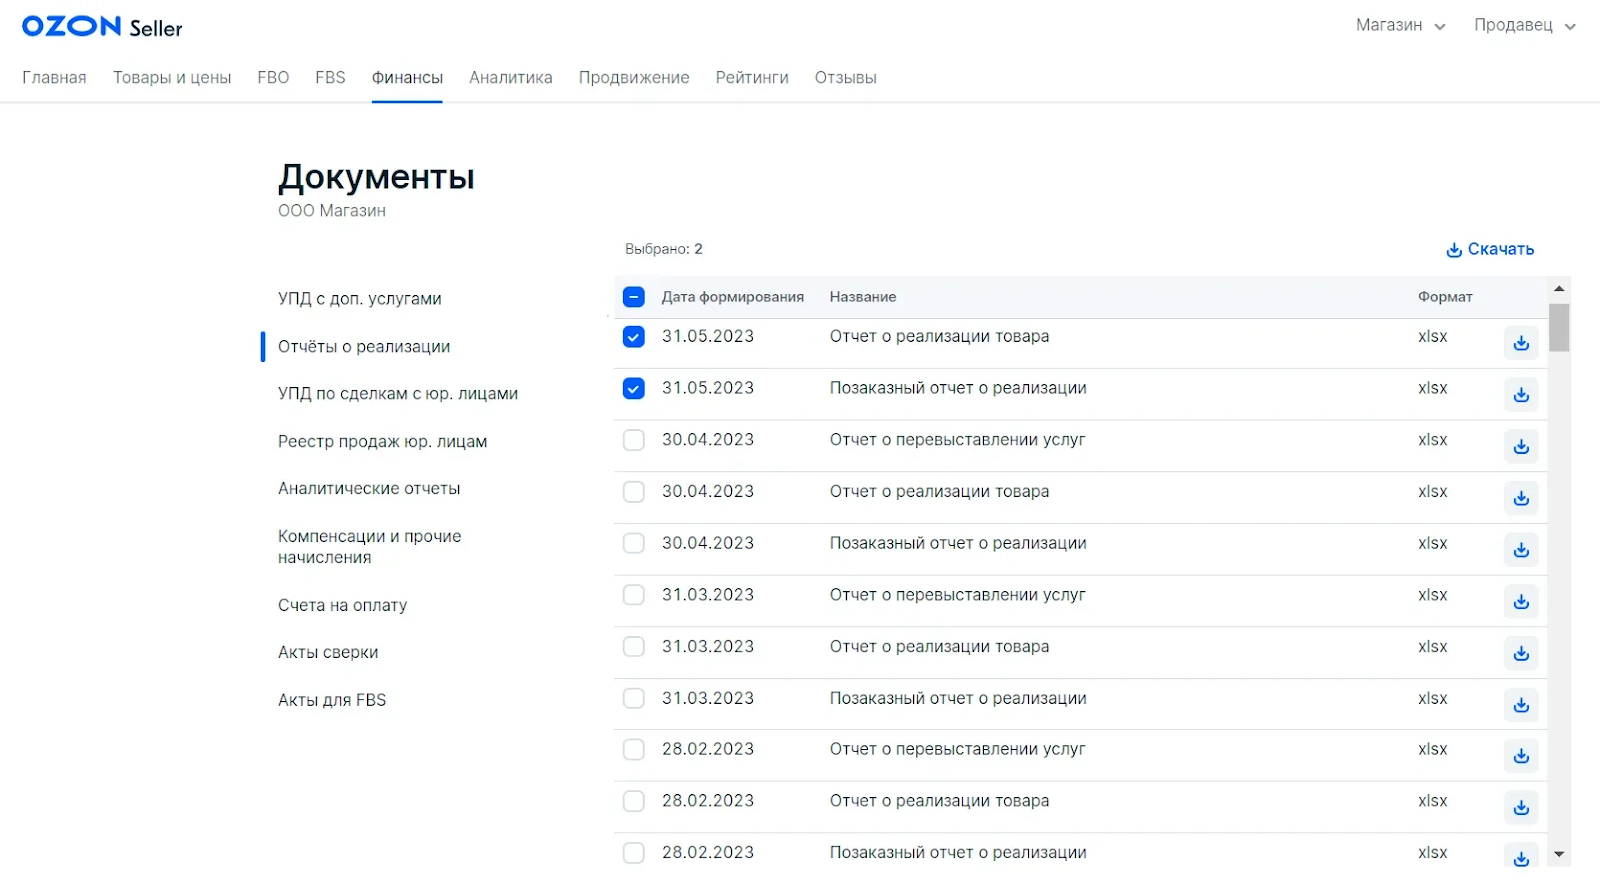
Task: Open Счета на оплату section
Action: click(x=343, y=605)
